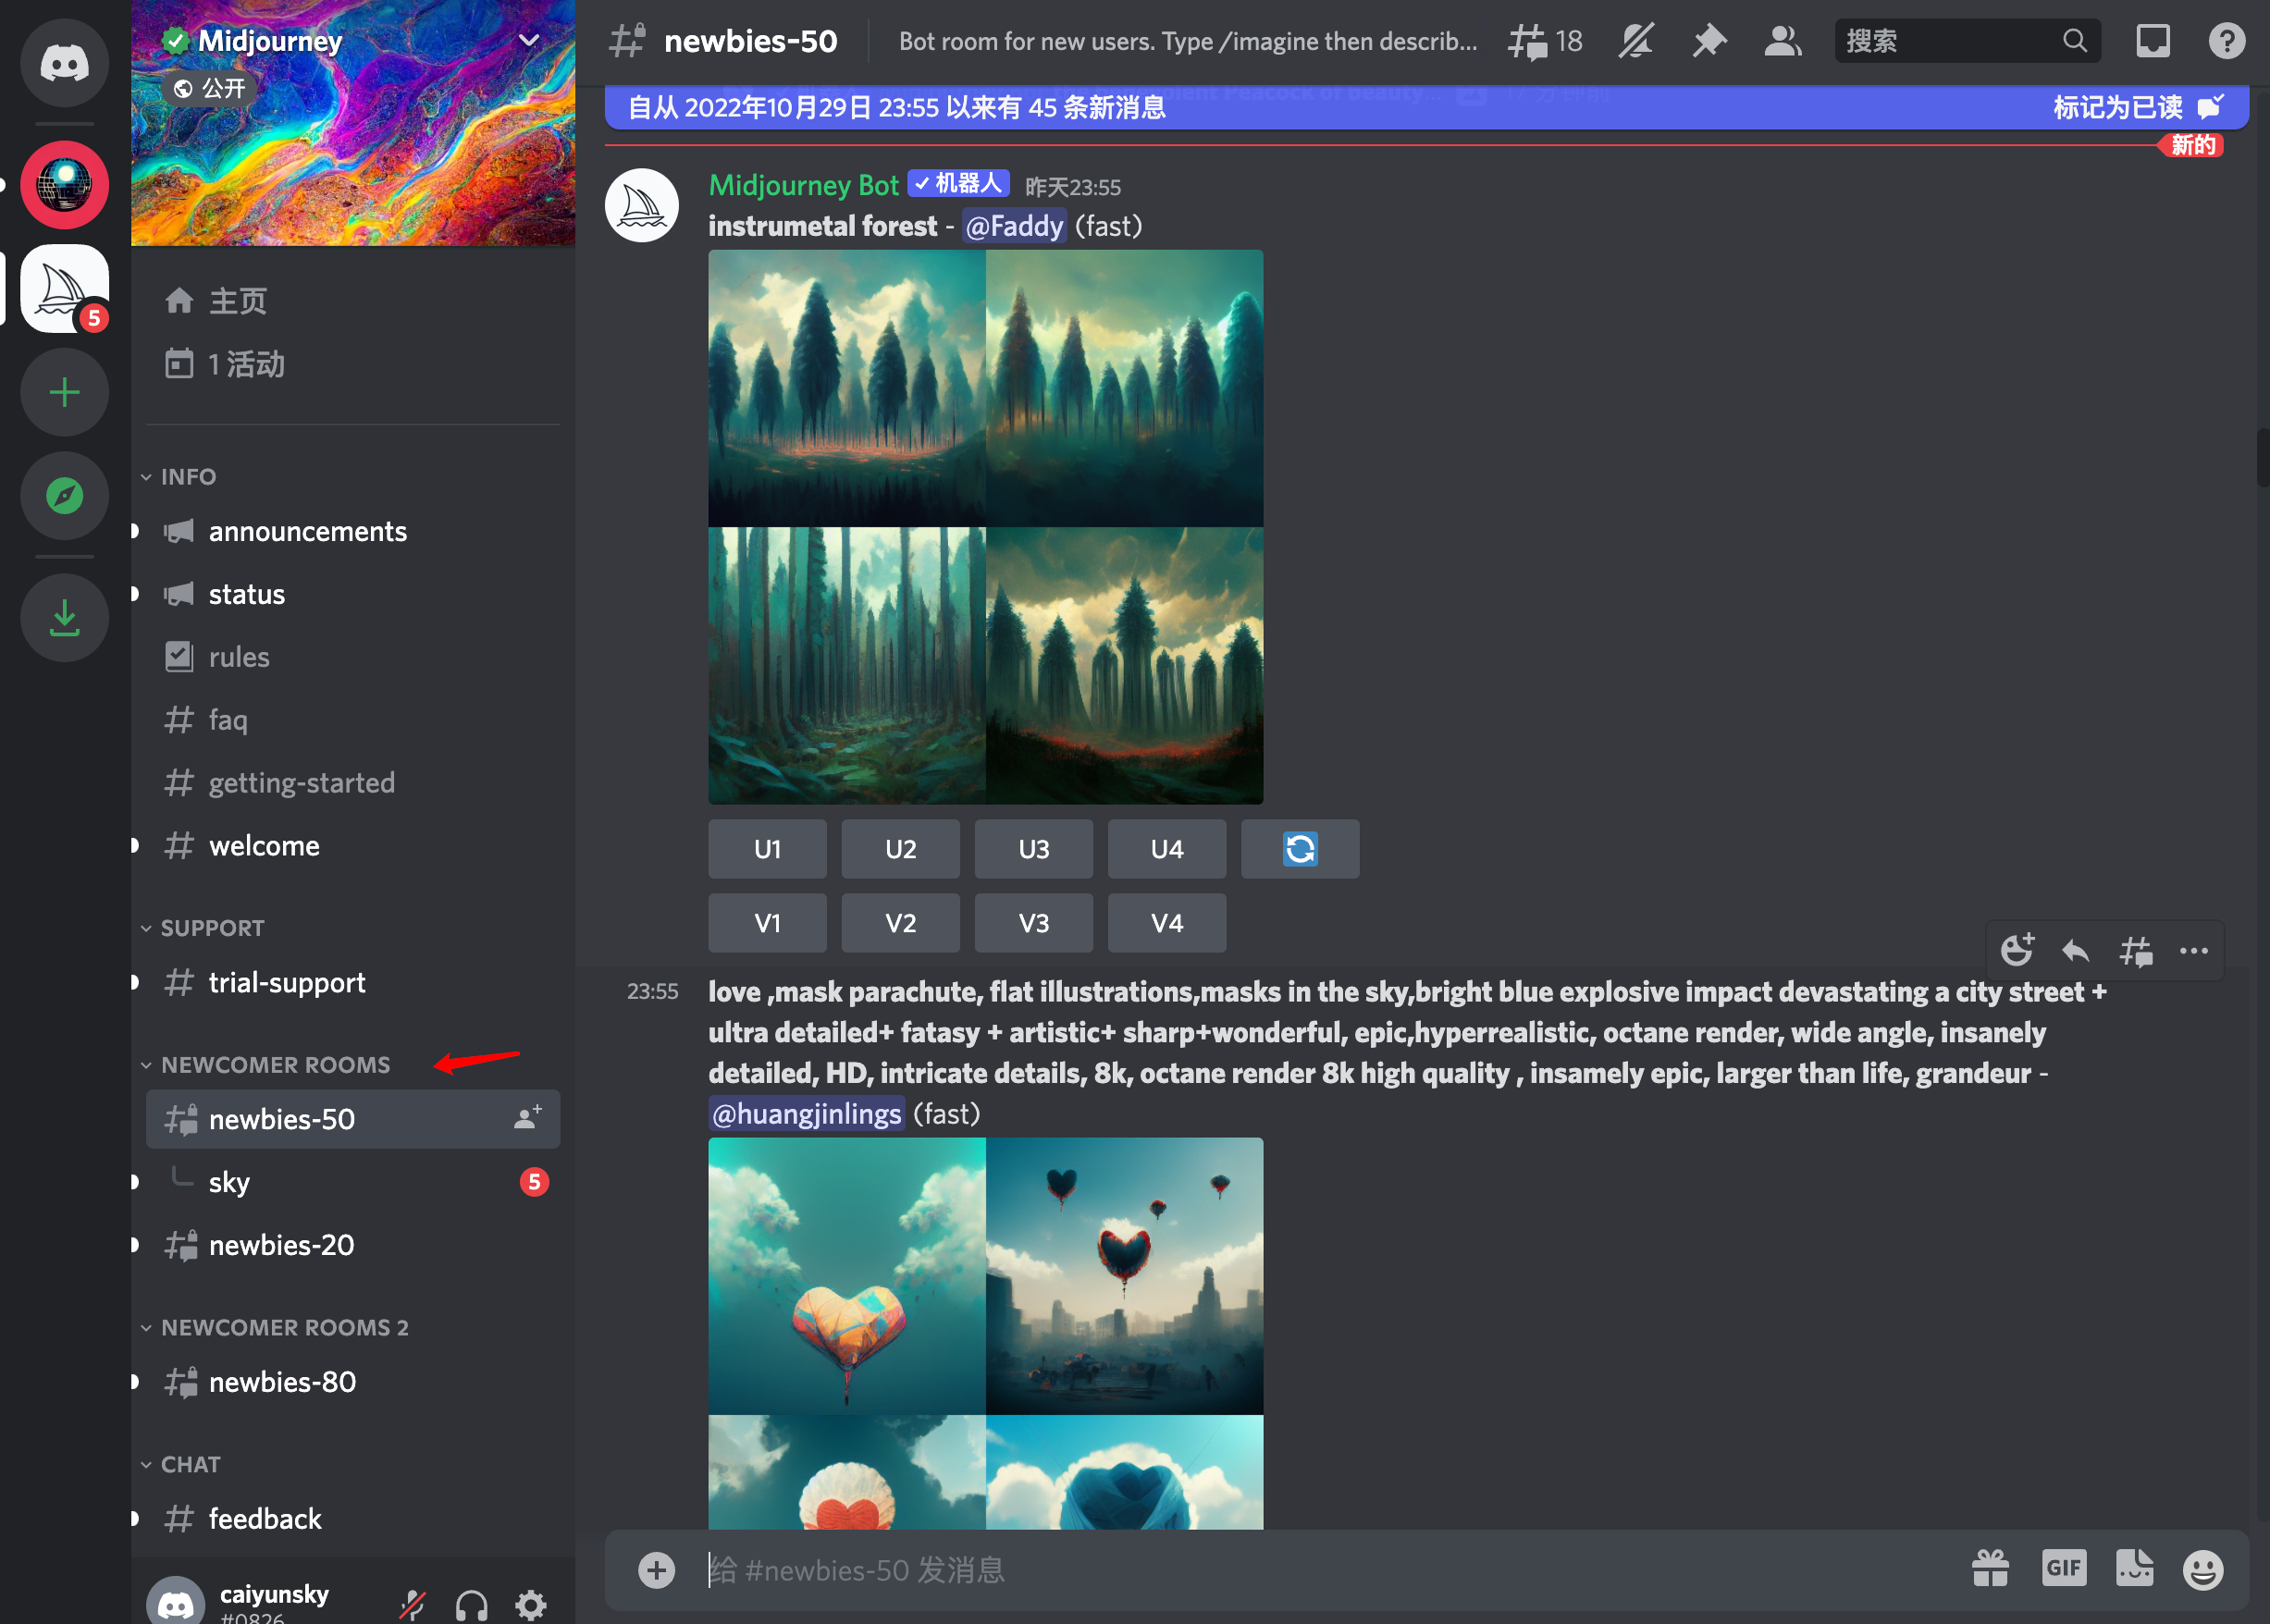Open the disco ball server icon
2270x1624 pixels.
[x=64, y=185]
